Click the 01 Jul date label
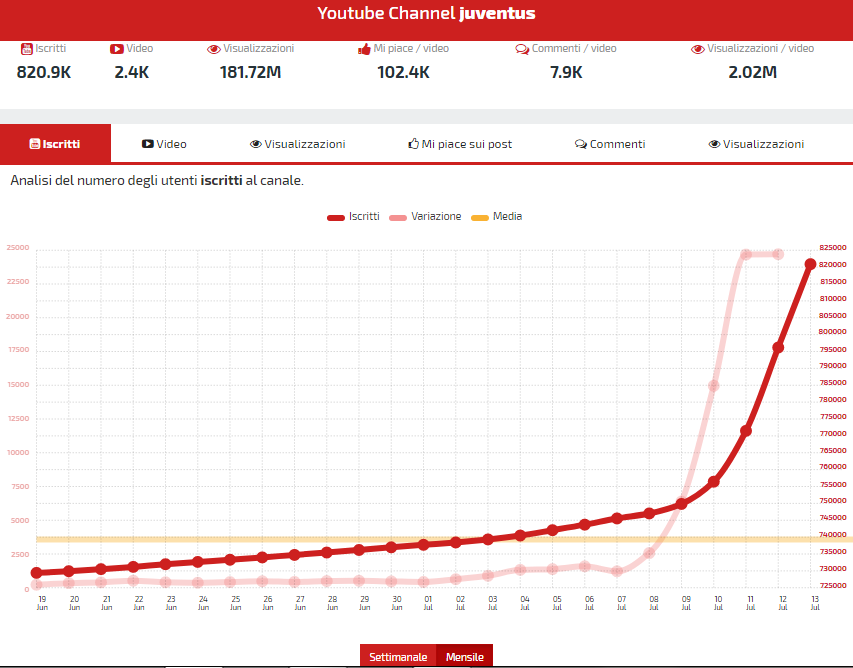The width and height of the screenshot is (853, 668). tap(428, 603)
